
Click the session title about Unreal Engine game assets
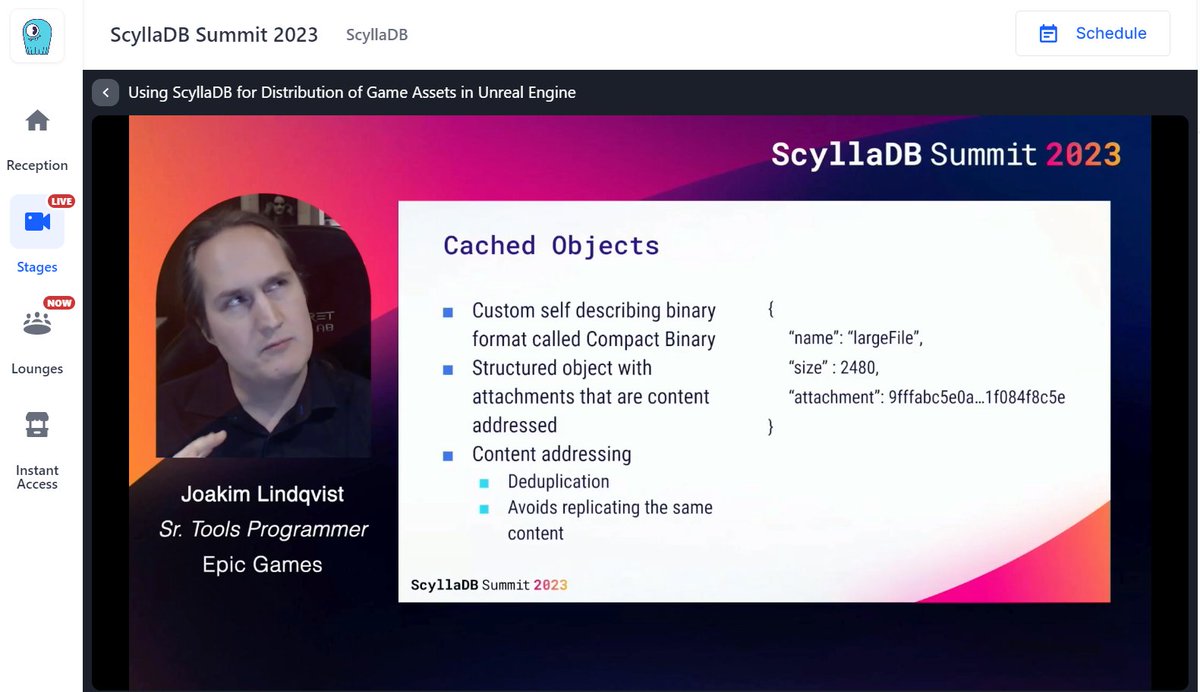coord(352,92)
